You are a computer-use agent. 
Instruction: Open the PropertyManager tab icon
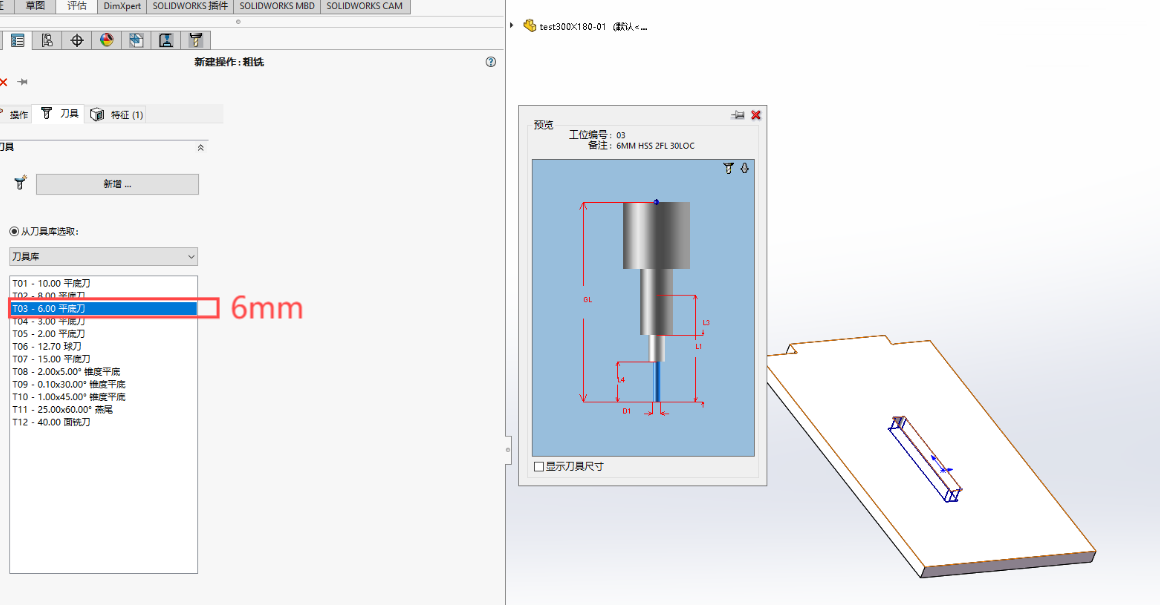pyautogui.click(x=18, y=41)
